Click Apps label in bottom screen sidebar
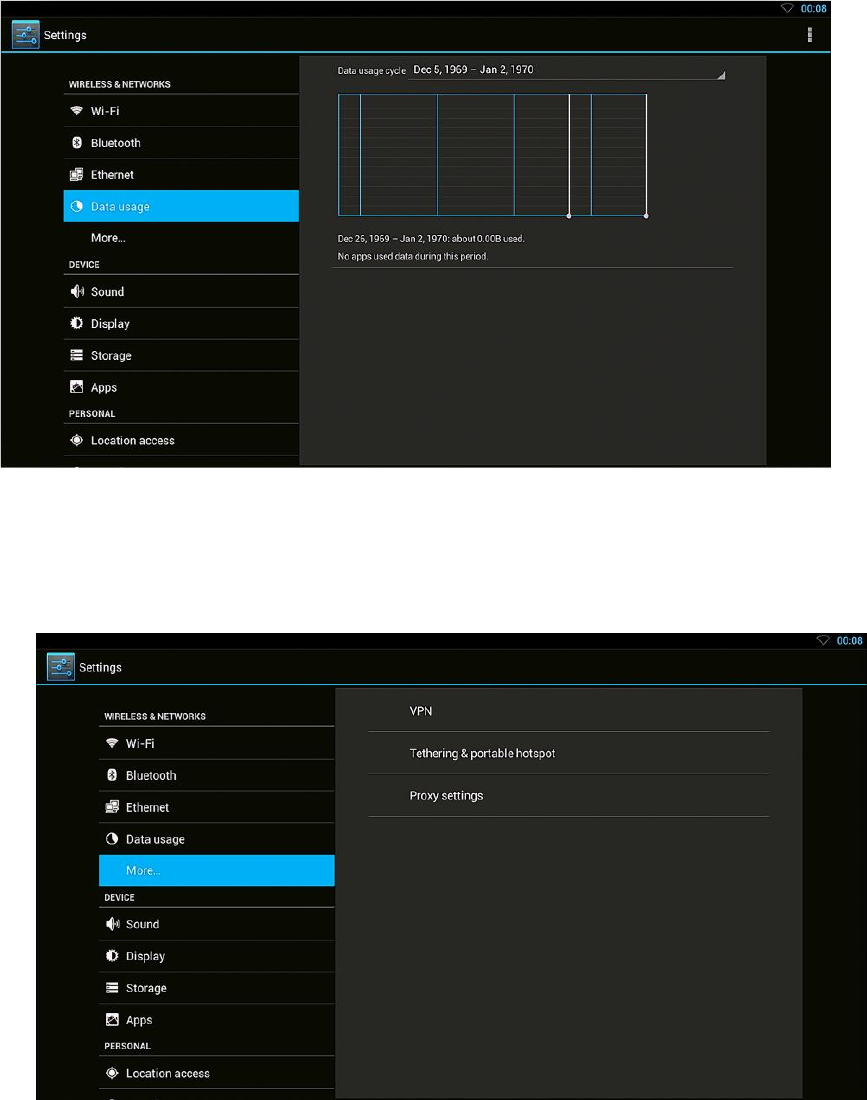 139,1020
